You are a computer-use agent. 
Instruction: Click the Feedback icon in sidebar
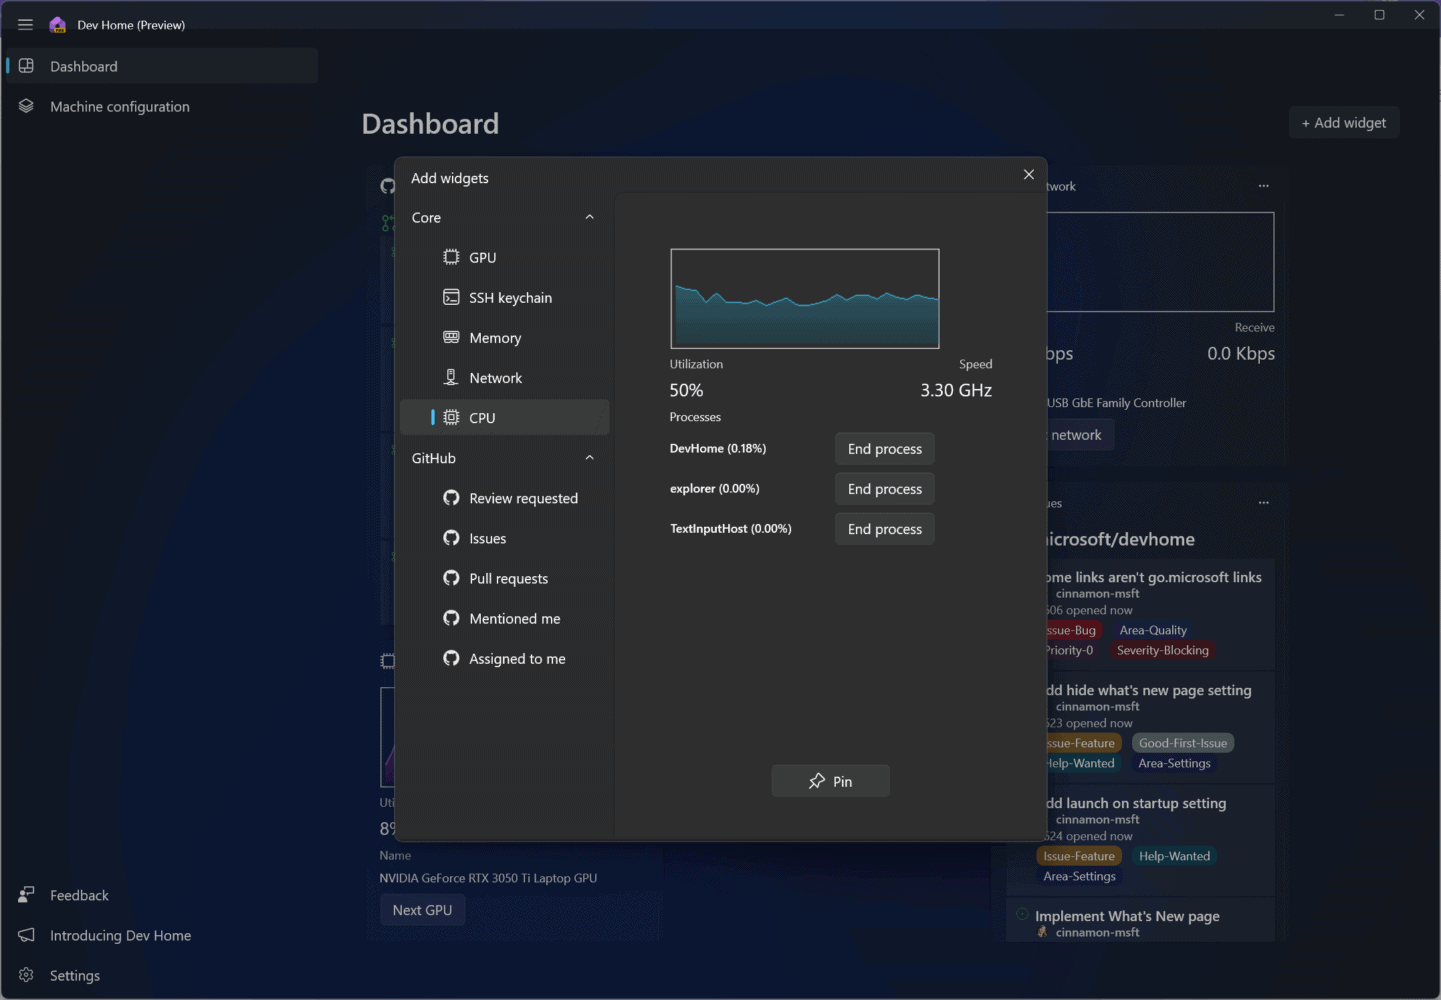27,895
